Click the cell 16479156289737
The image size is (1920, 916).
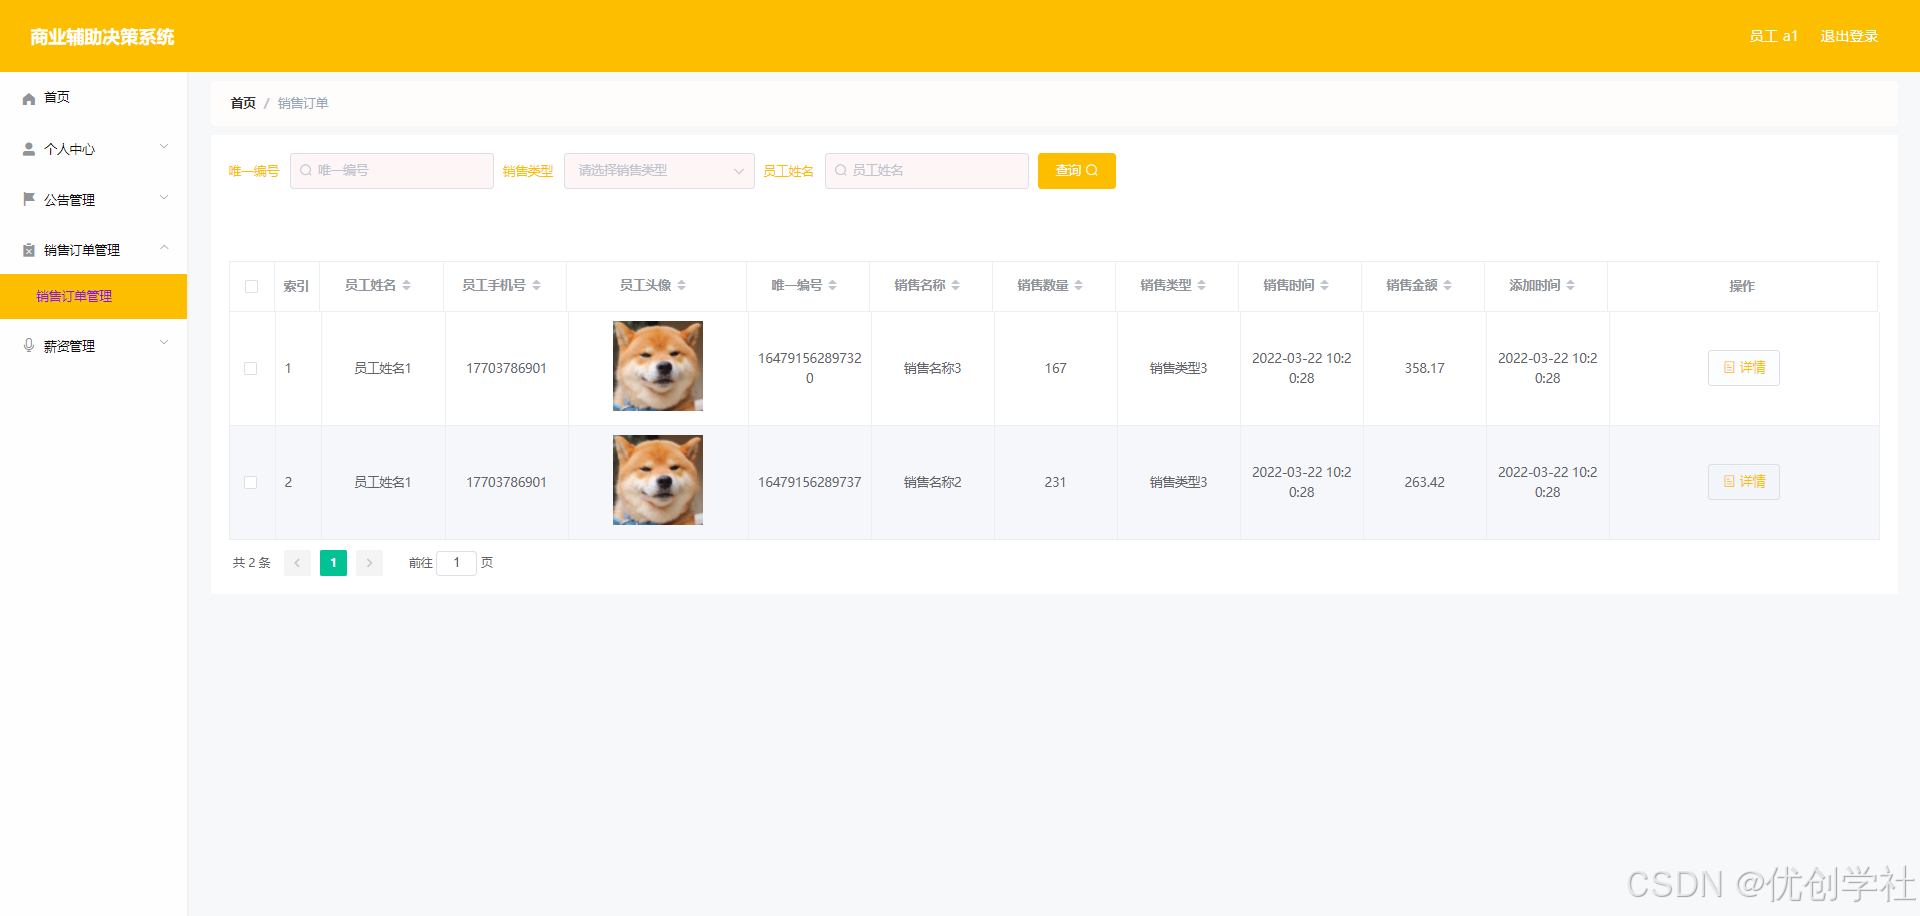809,482
